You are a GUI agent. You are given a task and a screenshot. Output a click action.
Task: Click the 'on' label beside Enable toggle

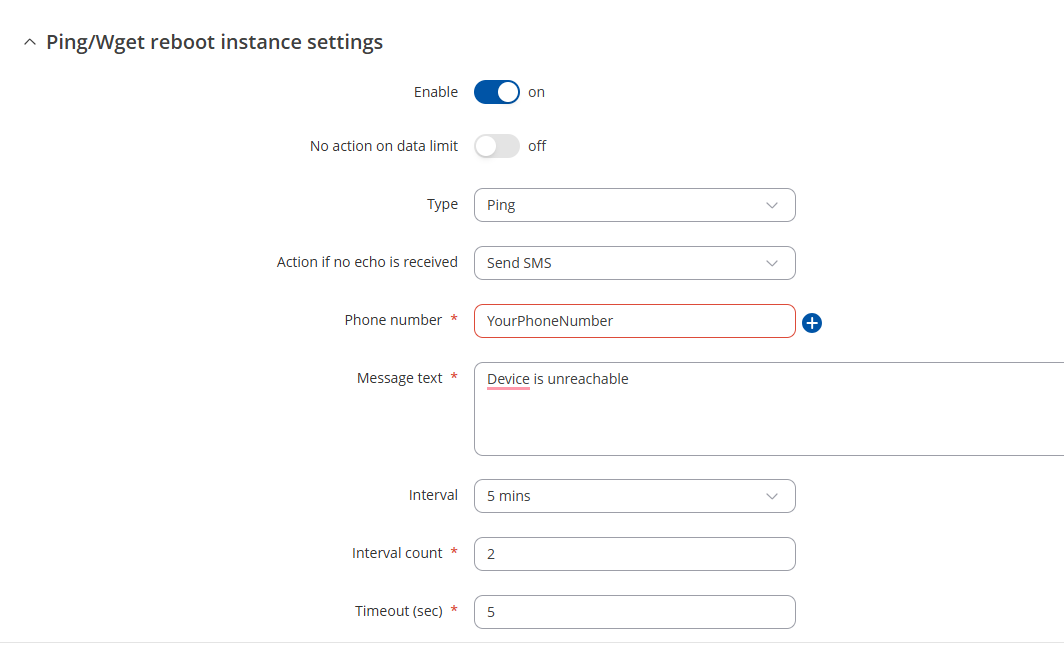[536, 92]
